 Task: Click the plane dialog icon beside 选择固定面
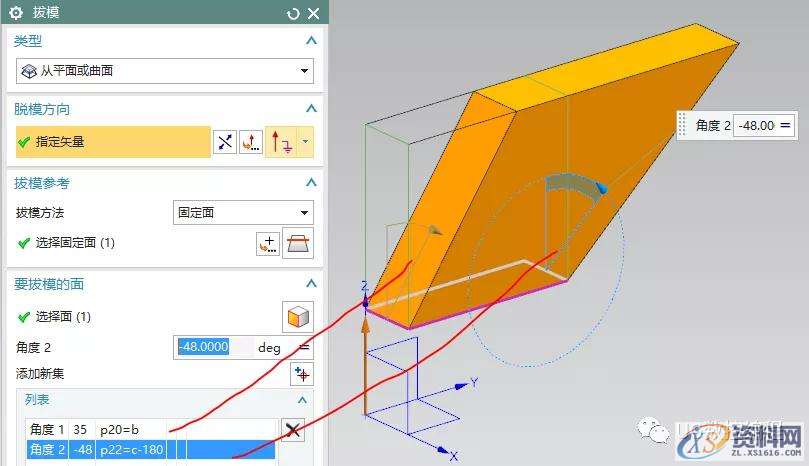267,243
